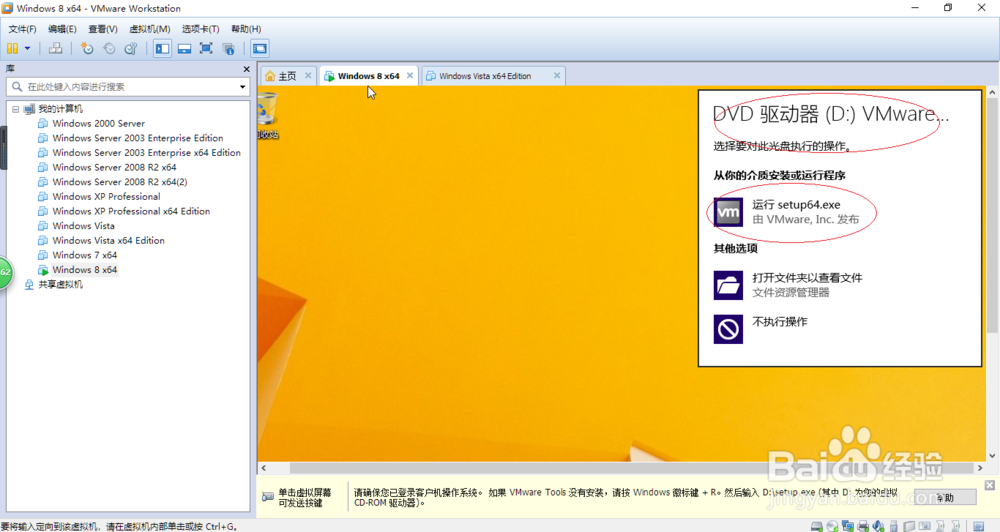Click the printer status bar icon
This screenshot has width=1000, height=532.
coord(863,526)
